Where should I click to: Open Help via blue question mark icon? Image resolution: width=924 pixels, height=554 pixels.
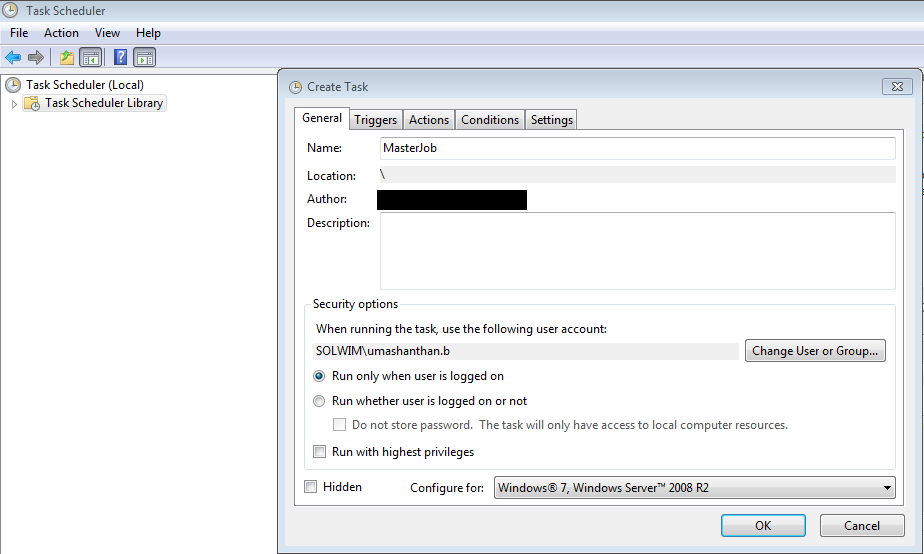pos(120,57)
